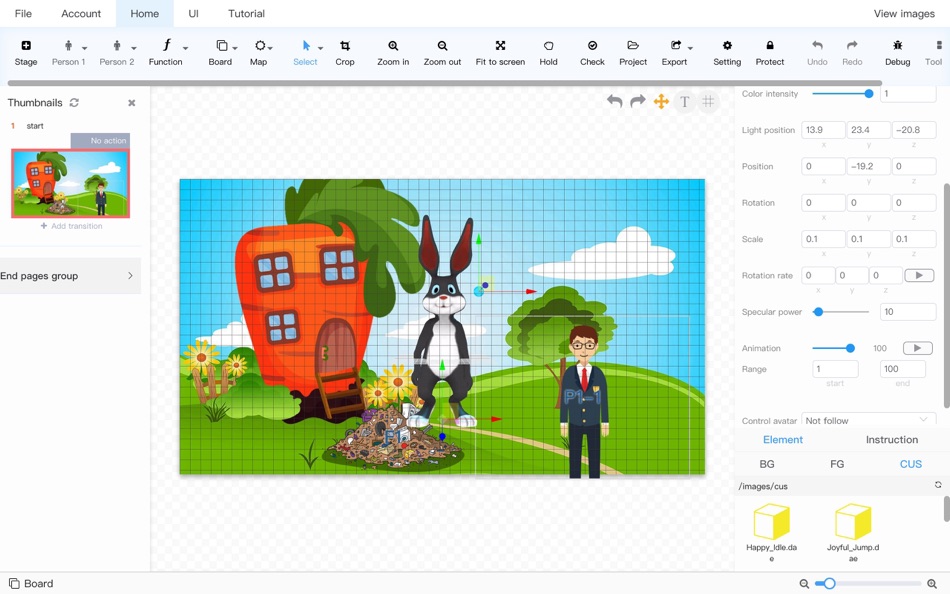Adjust the Animation speed slider
This screenshot has height=594, width=950.
[x=834, y=348]
